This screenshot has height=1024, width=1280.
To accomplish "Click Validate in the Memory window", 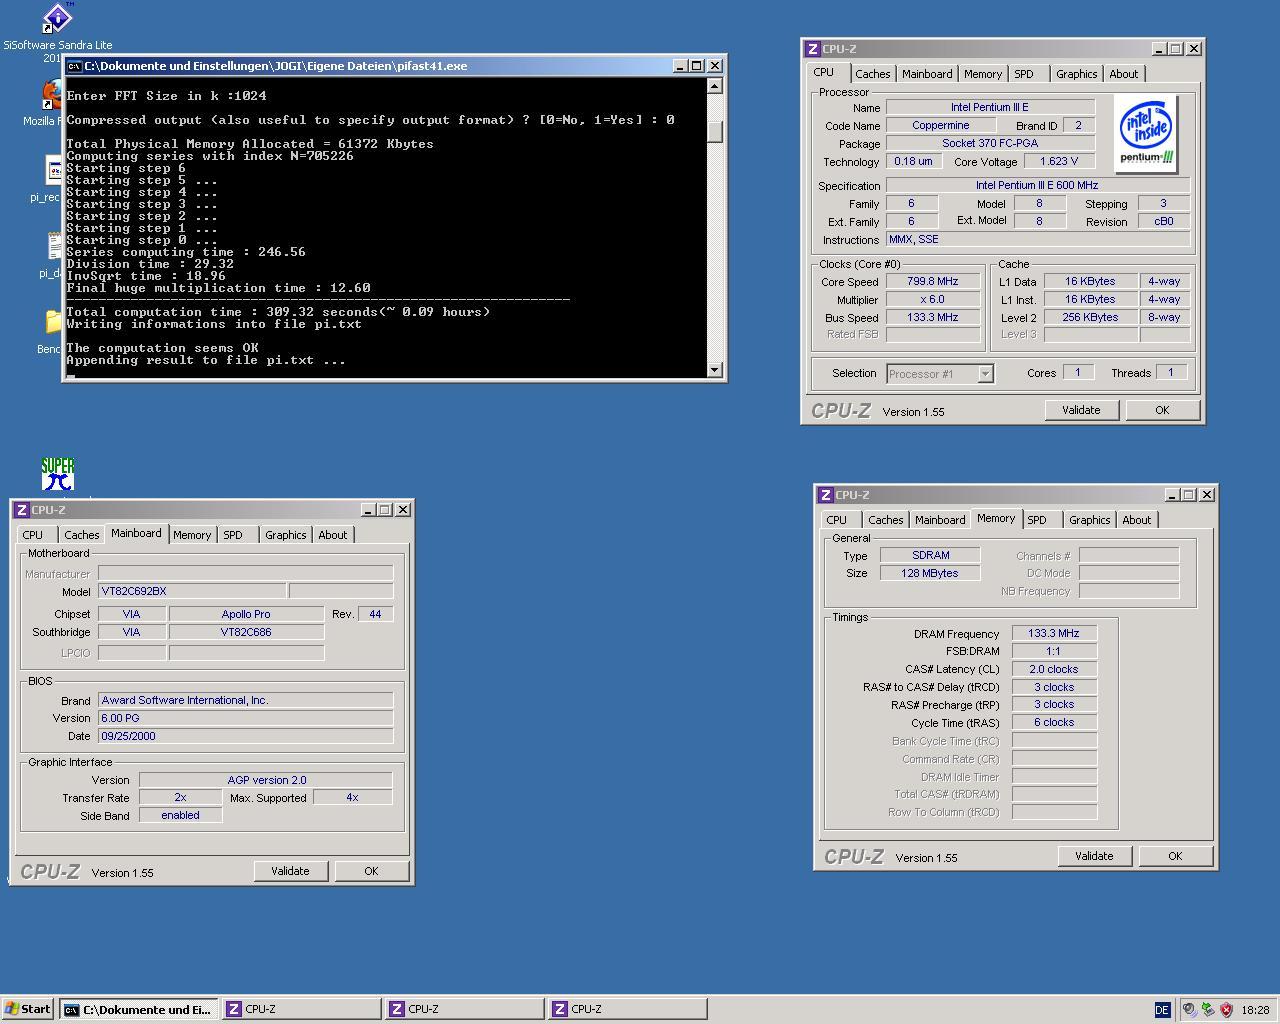I will point(1094,856).
